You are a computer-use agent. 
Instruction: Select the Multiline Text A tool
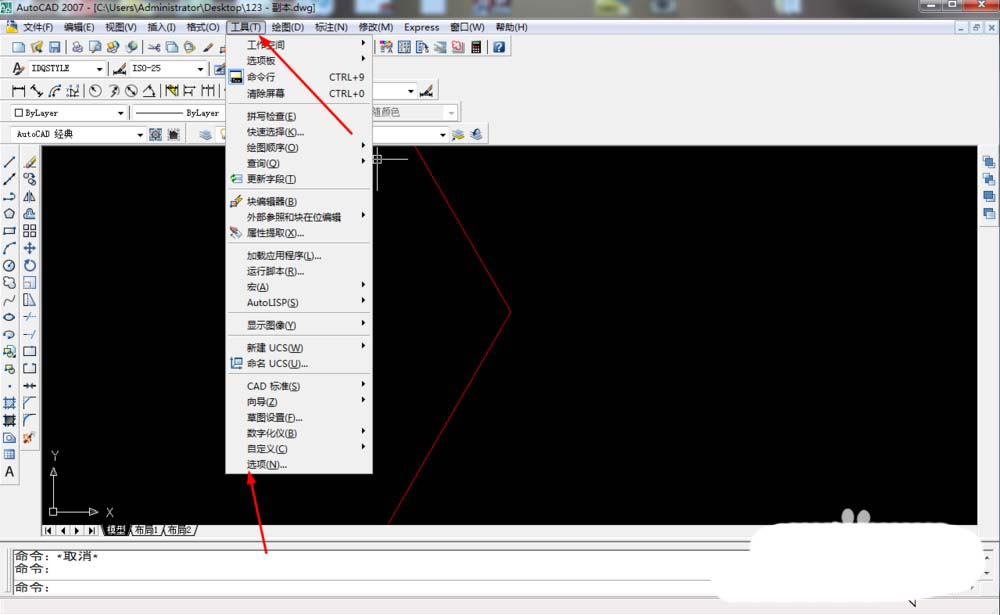click(x=10, y=472)
